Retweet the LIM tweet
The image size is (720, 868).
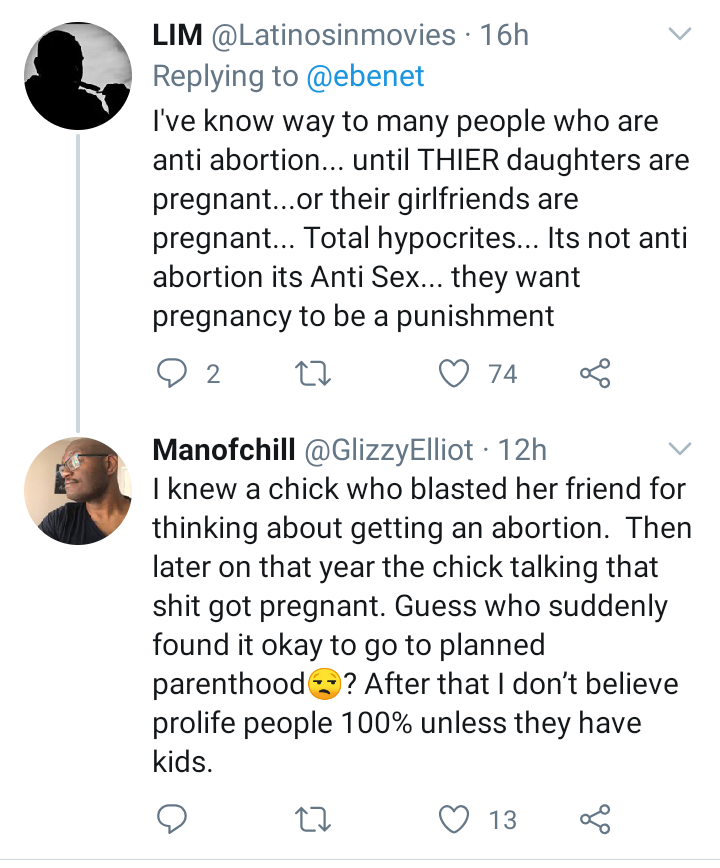317,374
